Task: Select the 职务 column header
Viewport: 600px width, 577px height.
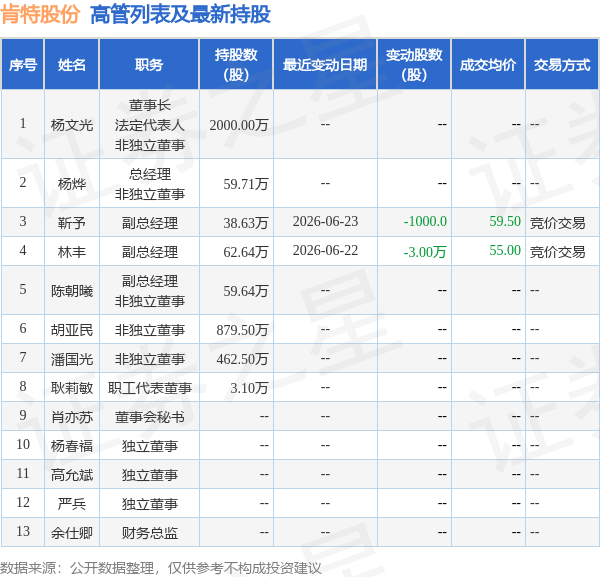Action: click(x=149, y=64)
